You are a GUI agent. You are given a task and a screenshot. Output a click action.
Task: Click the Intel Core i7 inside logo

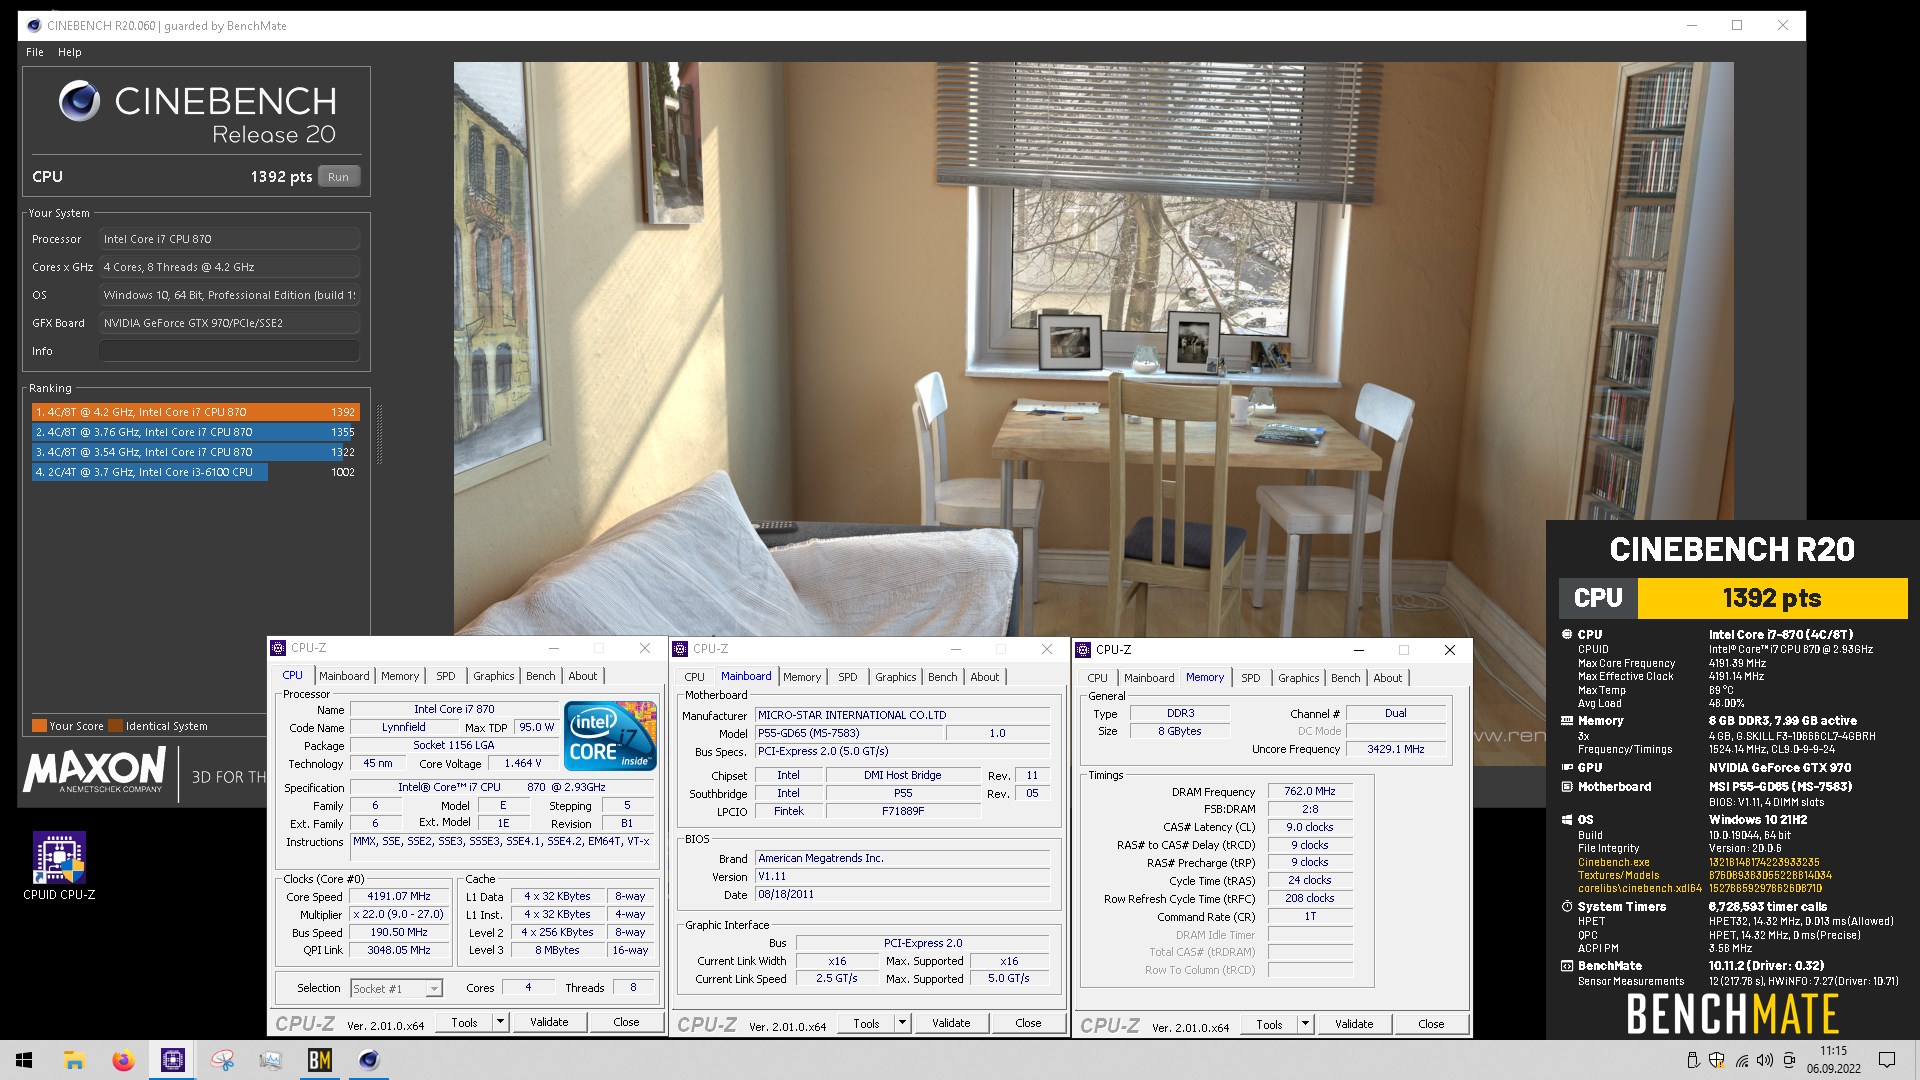point(610,735)
